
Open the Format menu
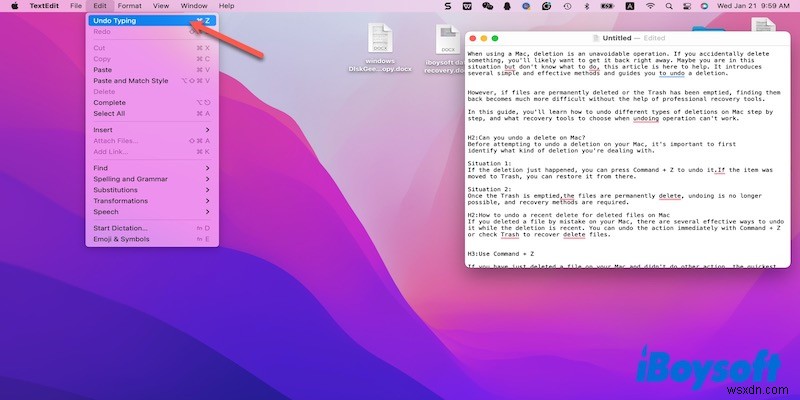130,6
